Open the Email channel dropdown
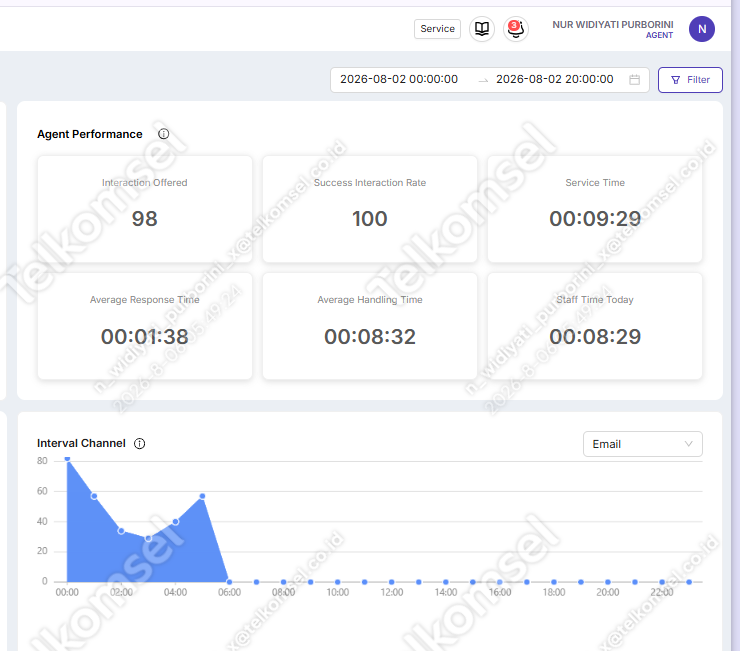 [x=642, y=444]
